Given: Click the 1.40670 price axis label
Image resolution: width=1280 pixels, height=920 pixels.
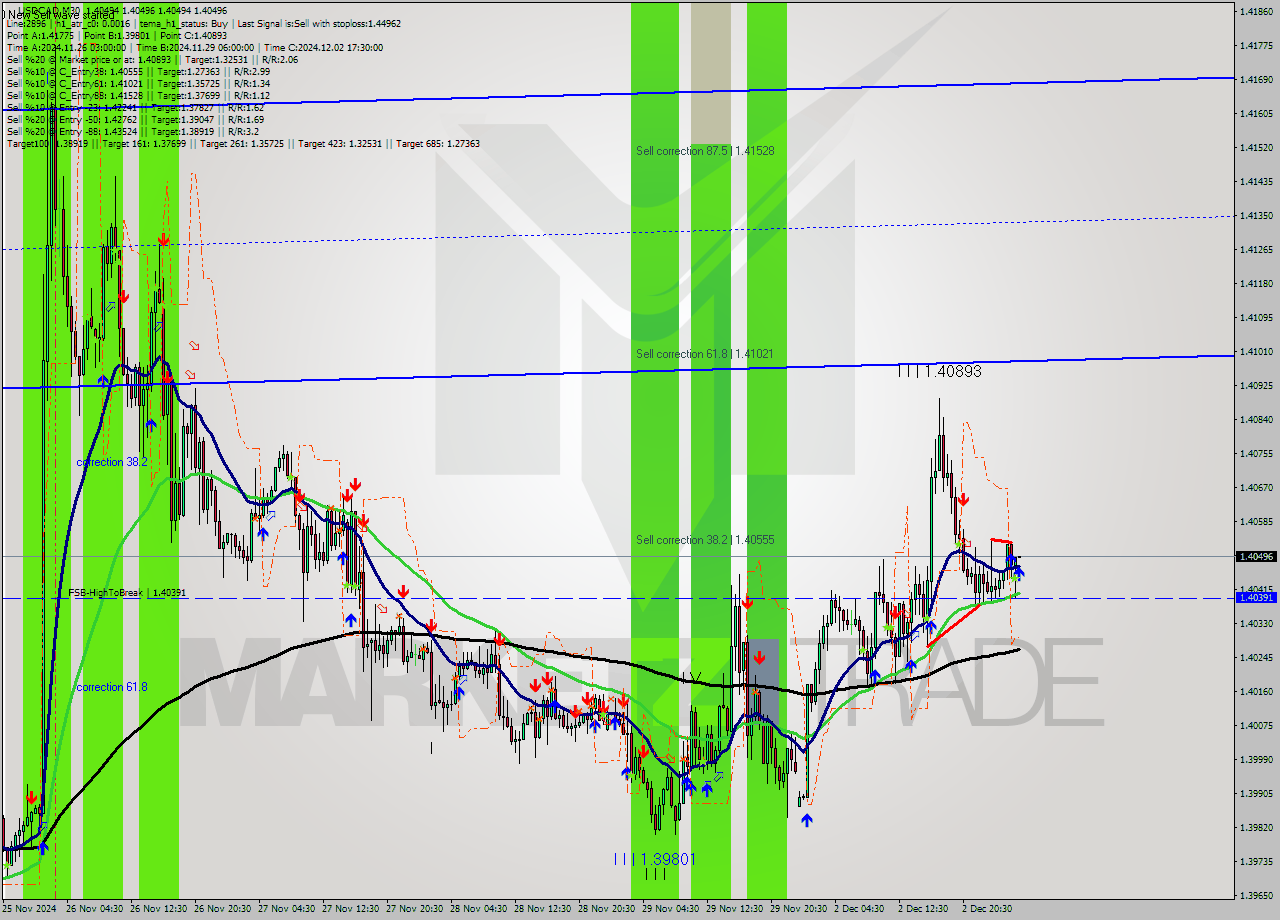Looking at the screenshot, I should point(1256,487).
